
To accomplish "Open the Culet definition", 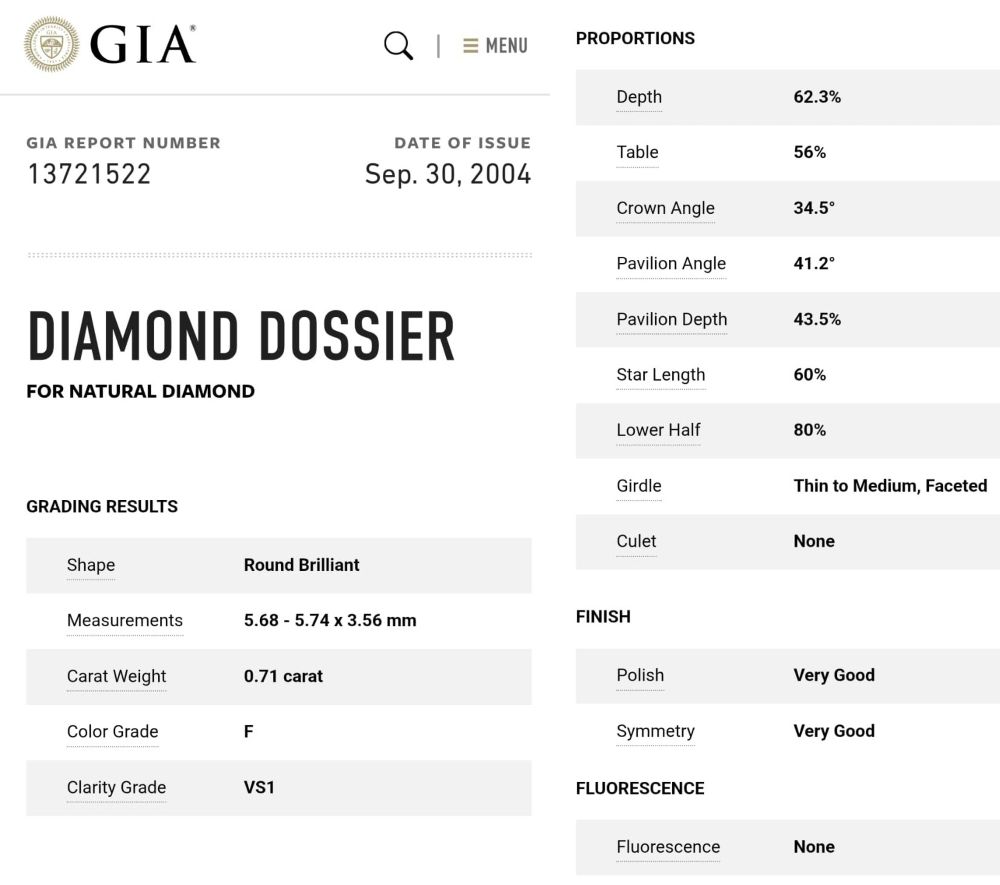I will pos(637,542).
